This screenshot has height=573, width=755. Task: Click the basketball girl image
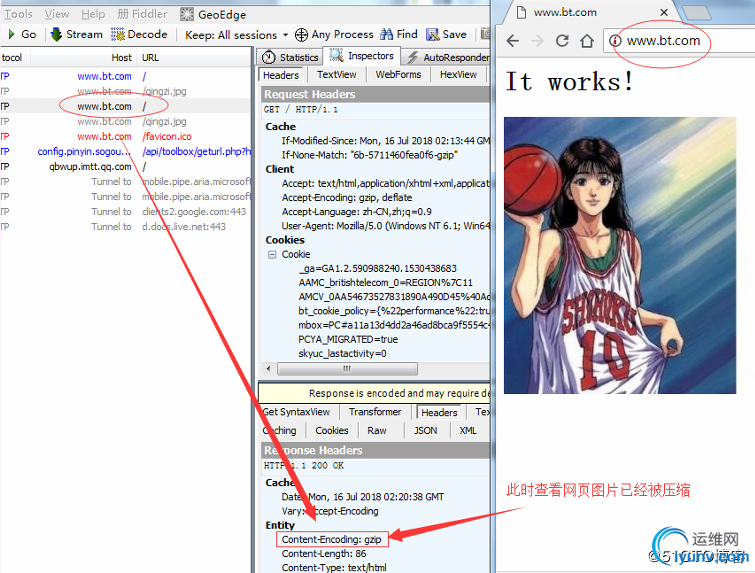coord(620,255)
